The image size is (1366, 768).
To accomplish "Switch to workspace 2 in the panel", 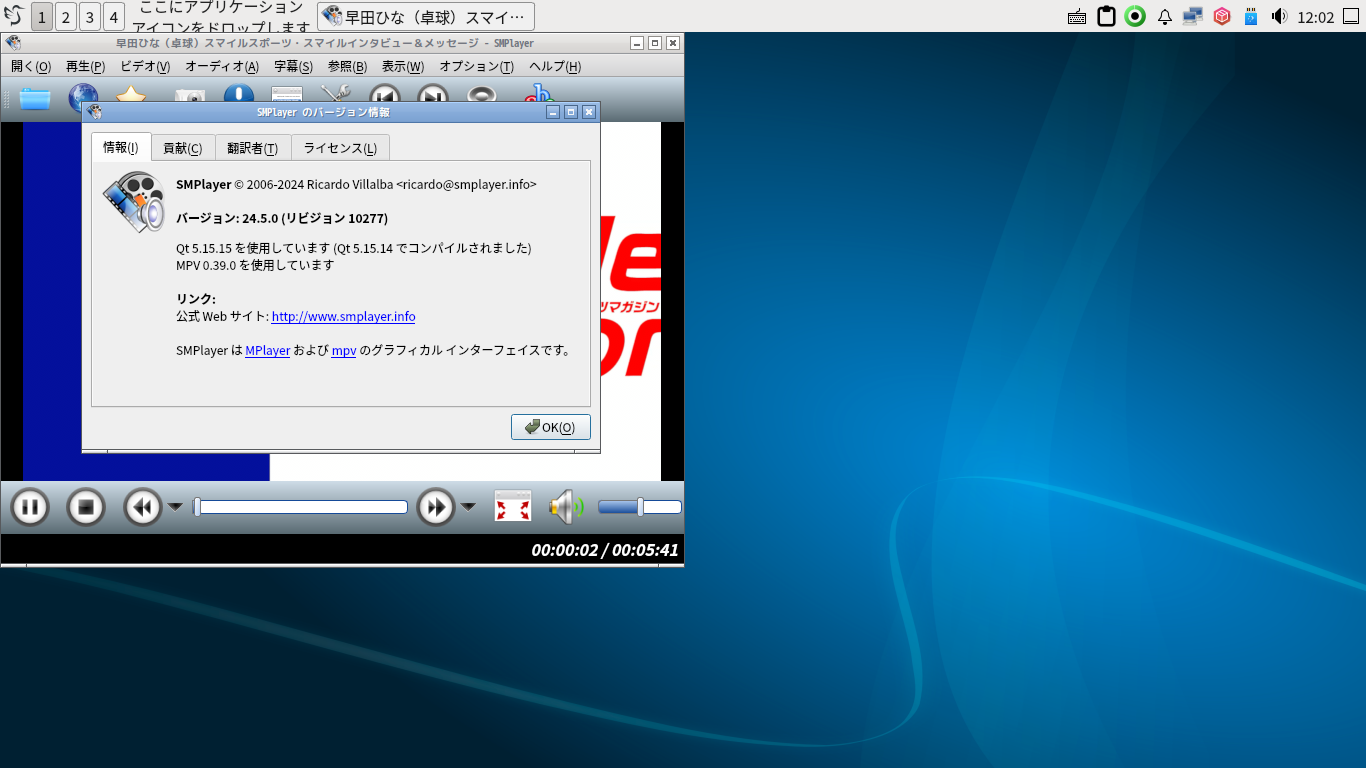I will tap(66, 16).
